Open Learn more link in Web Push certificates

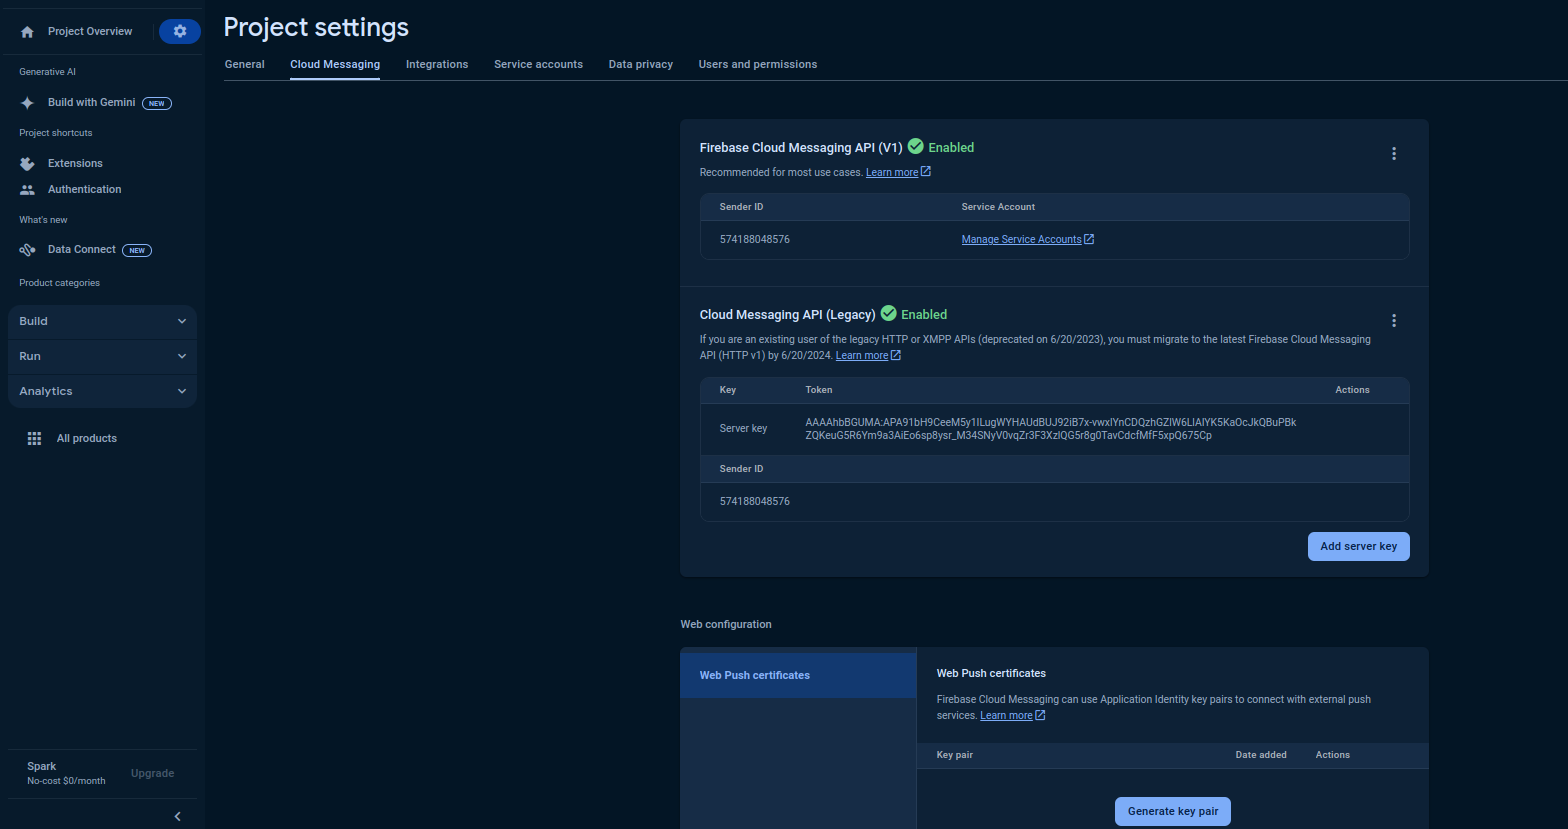pyautogui.click(x=1006, y=716)
